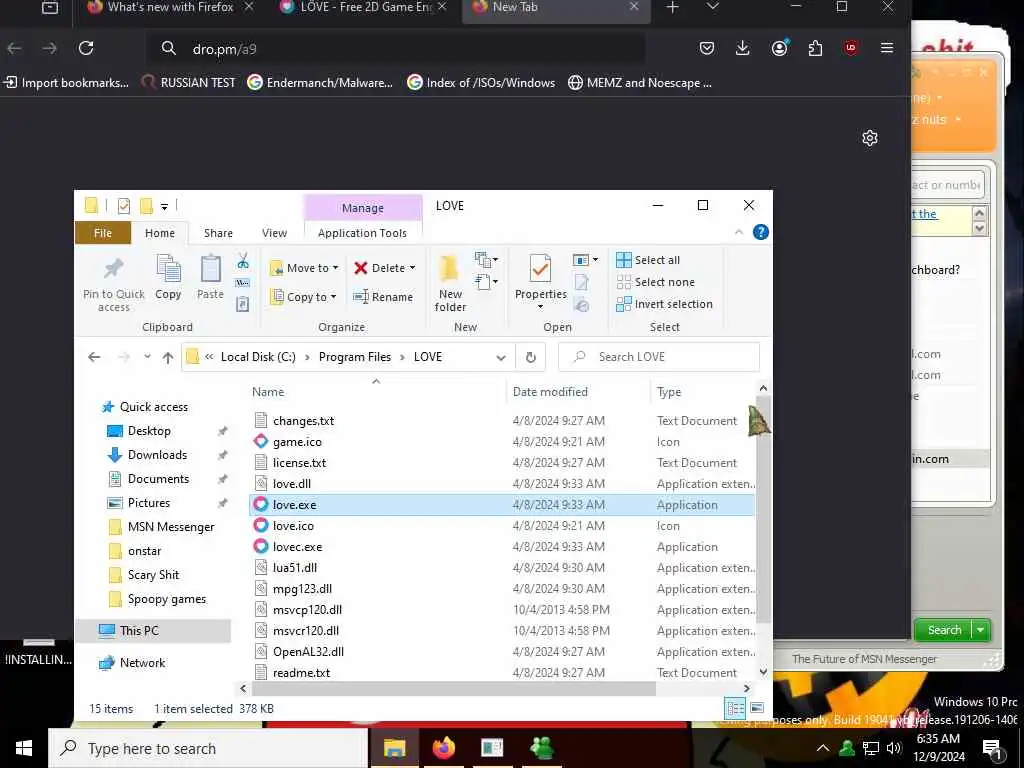Open New Tab settings gear icon

click(x=869, y=138)
